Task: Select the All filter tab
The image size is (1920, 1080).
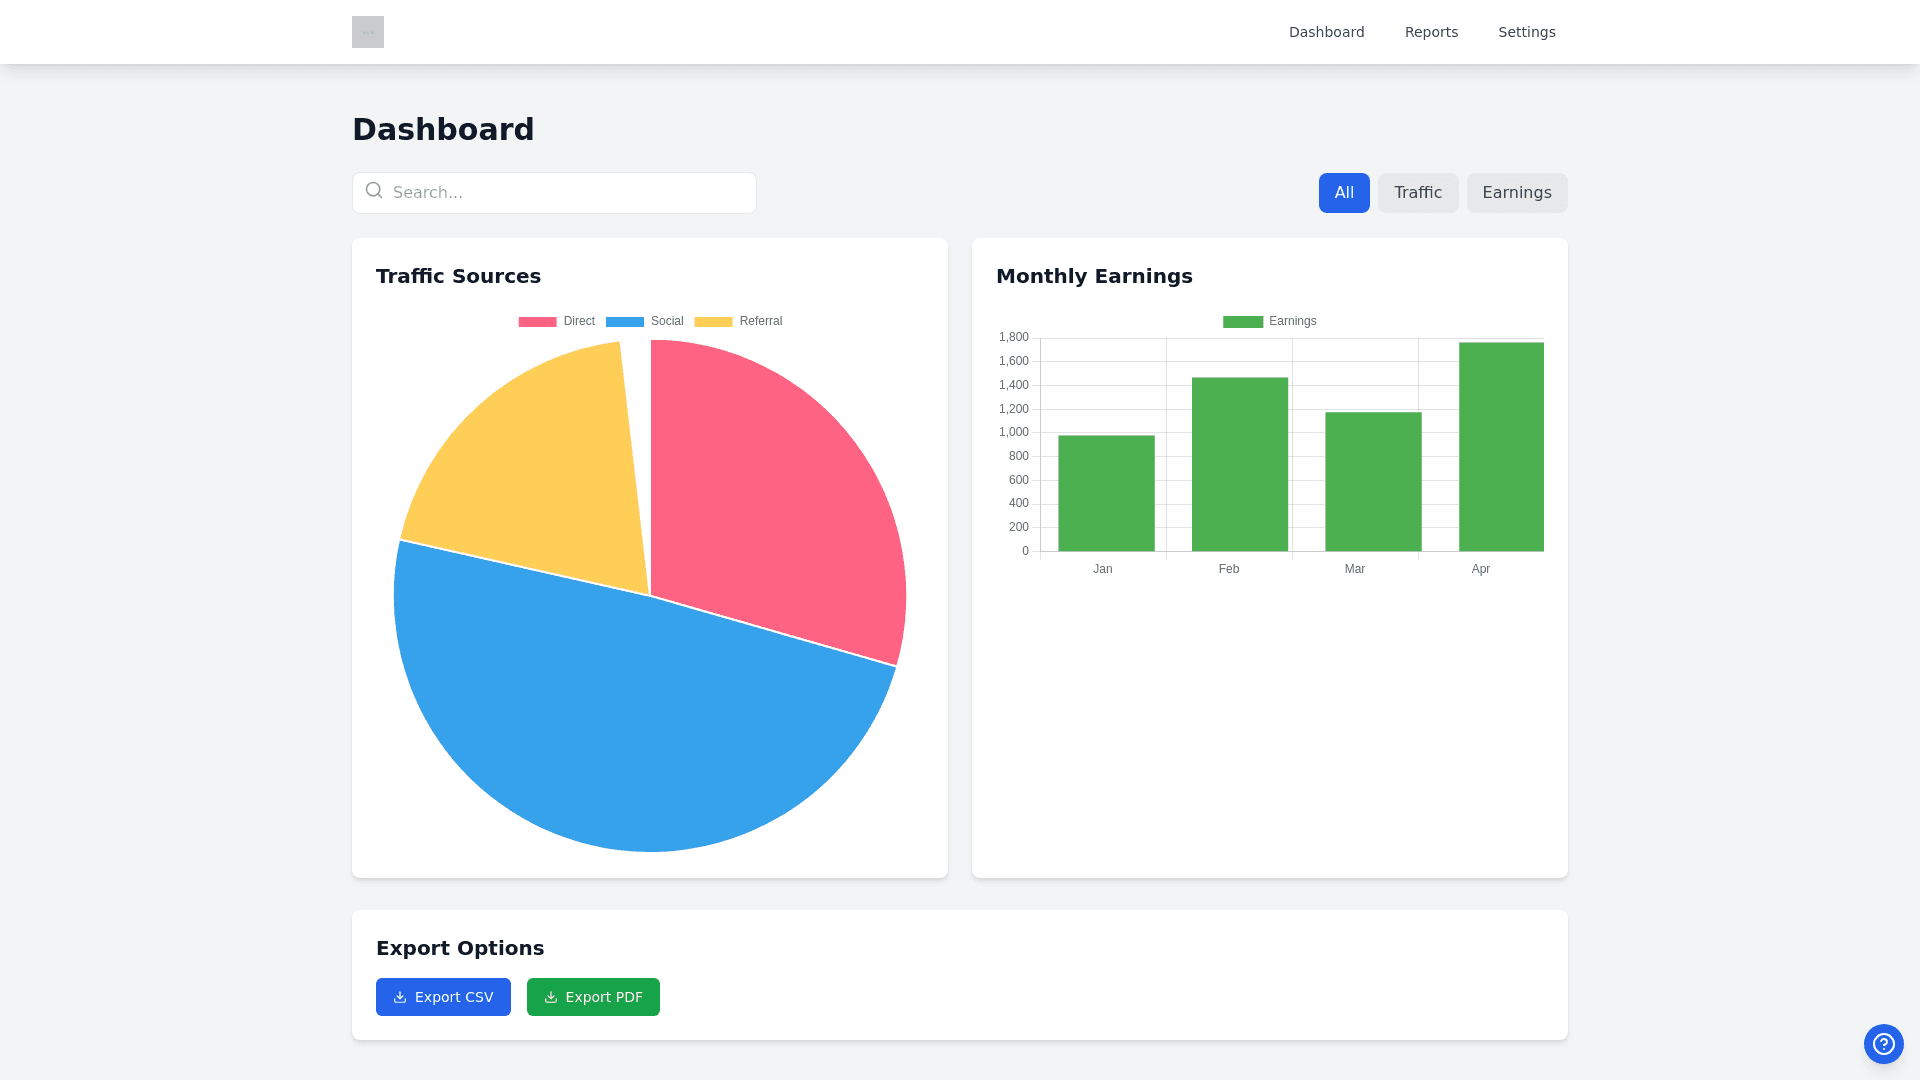Action: pos(1344,193)
